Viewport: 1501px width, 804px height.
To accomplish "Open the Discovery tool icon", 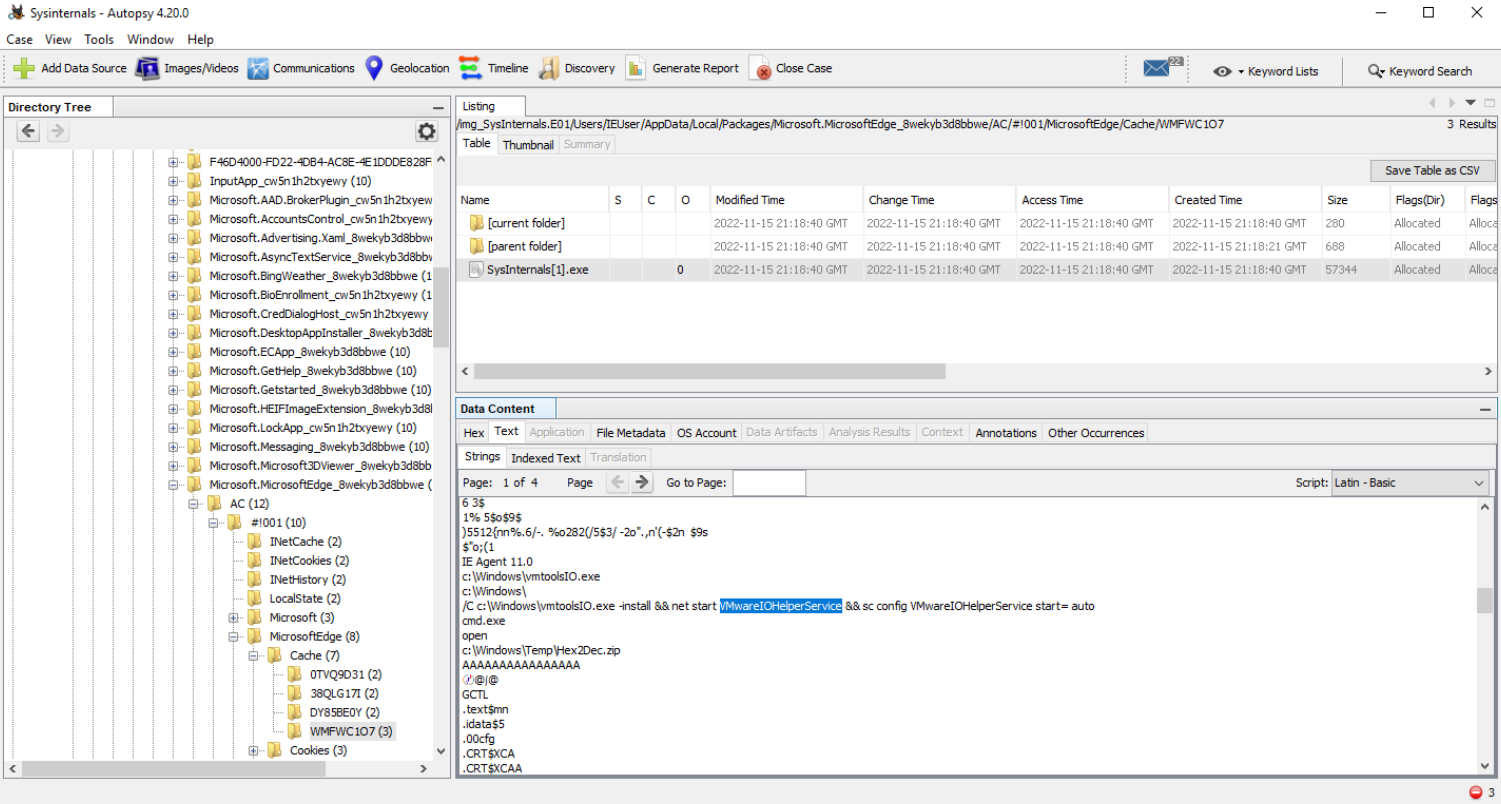I will coord(549,68).
